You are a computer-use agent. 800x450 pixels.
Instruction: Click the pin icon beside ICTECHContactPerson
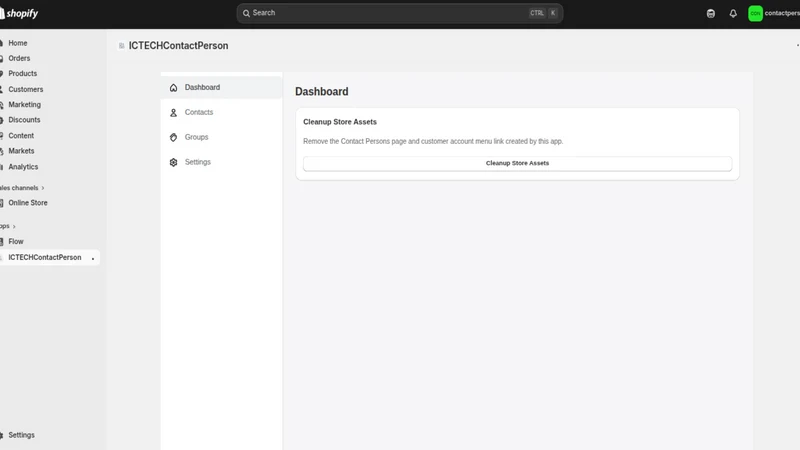93,258
